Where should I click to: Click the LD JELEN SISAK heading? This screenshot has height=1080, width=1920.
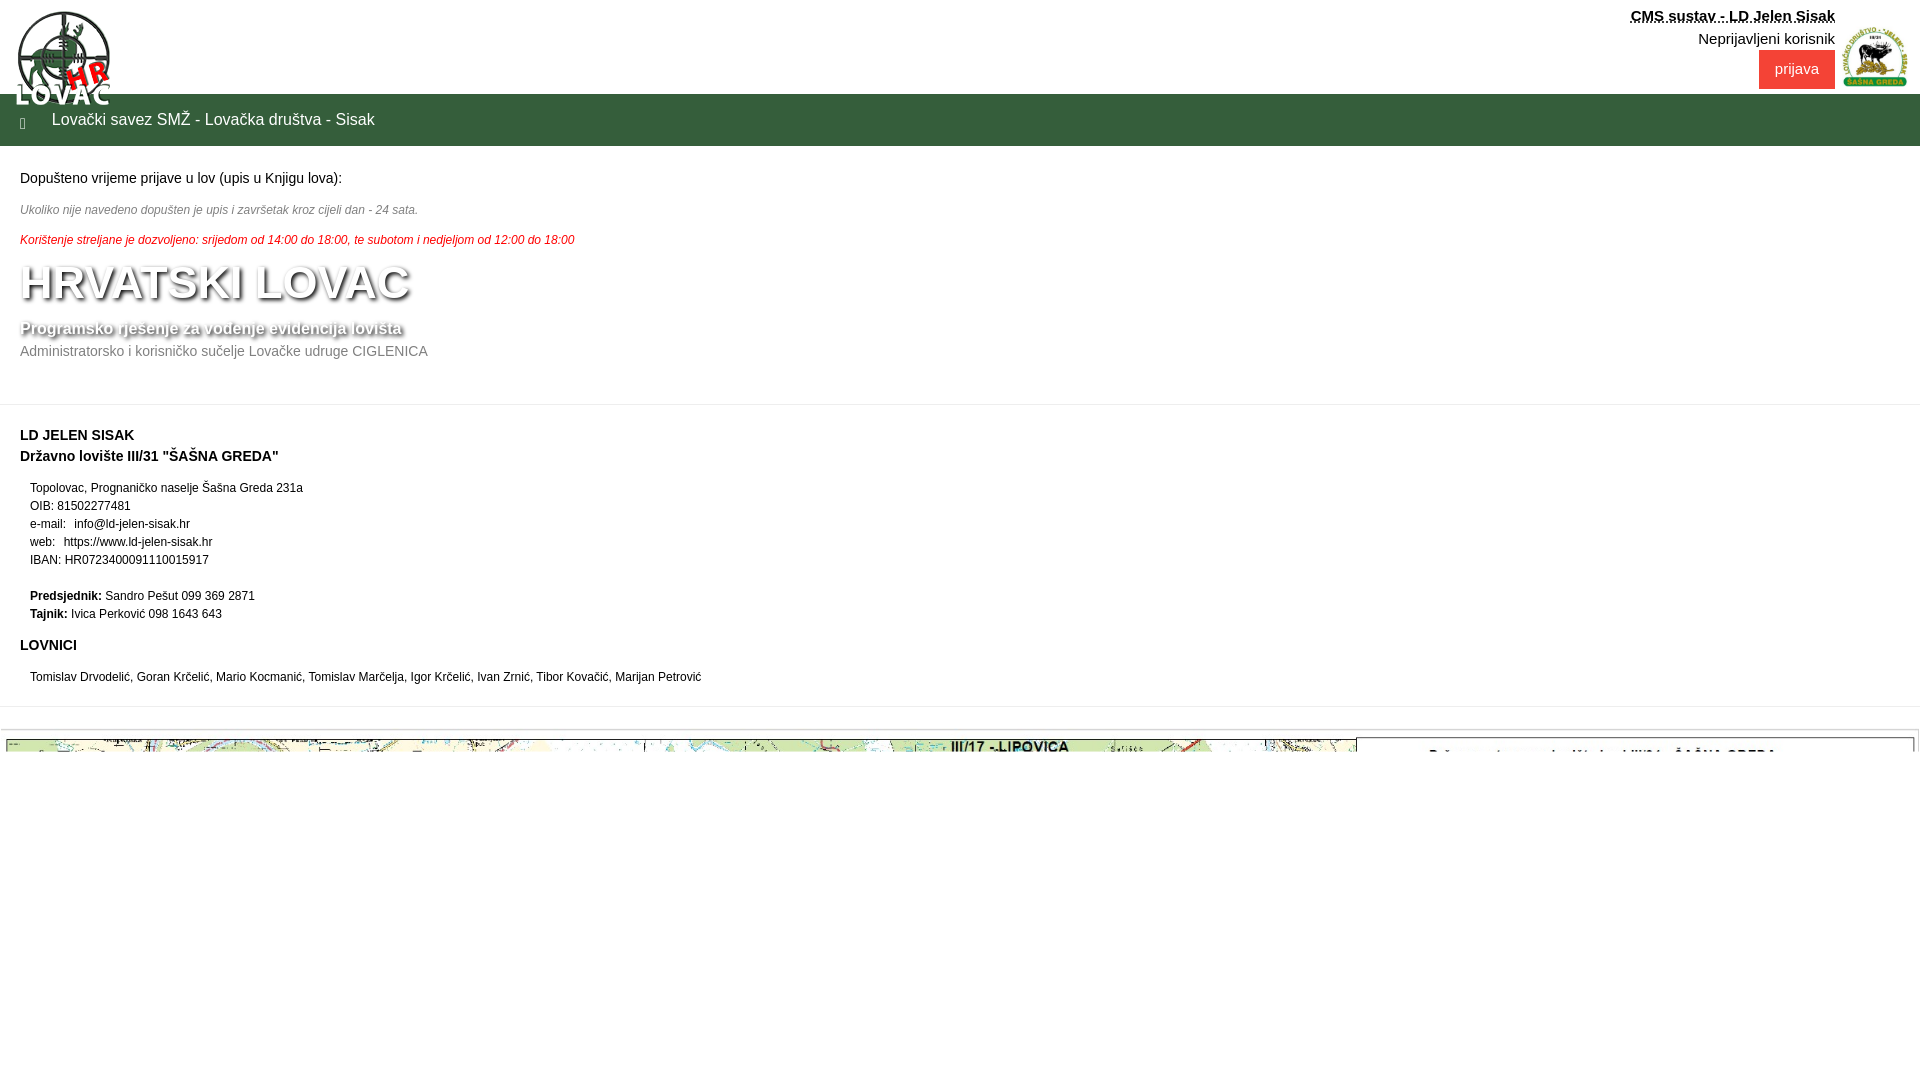click(x=77, y=435)
